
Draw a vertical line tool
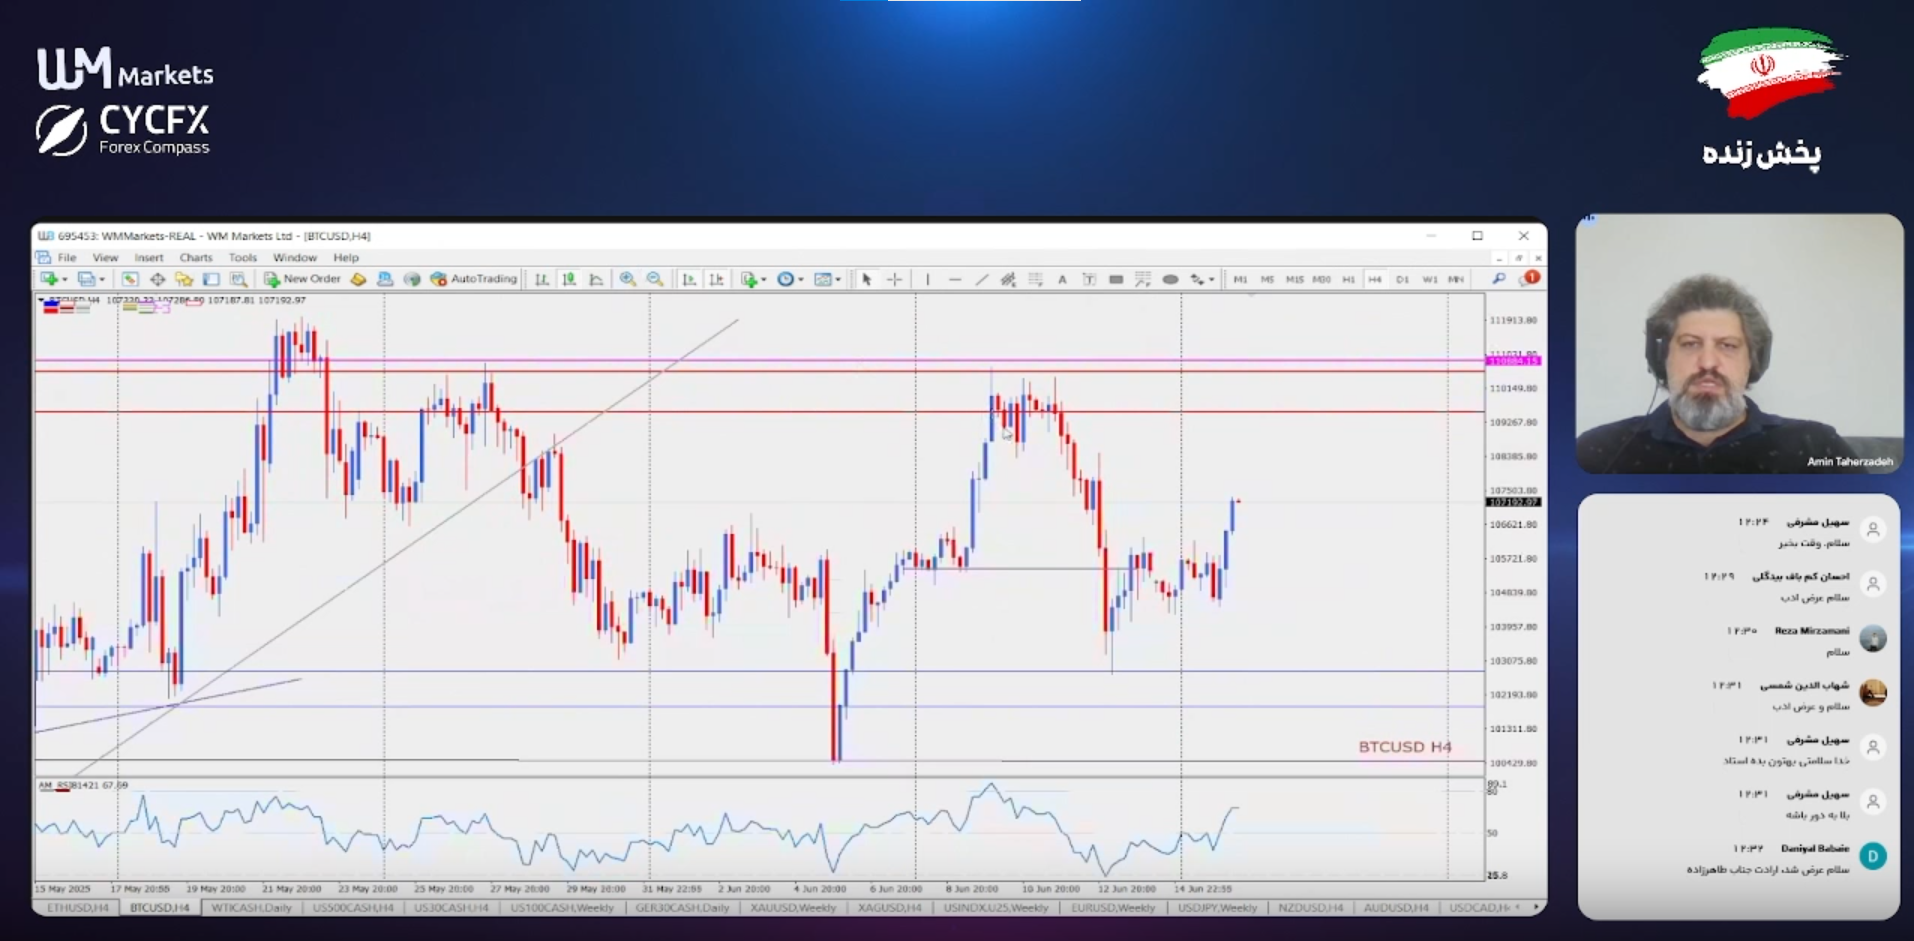coord(928,280)
